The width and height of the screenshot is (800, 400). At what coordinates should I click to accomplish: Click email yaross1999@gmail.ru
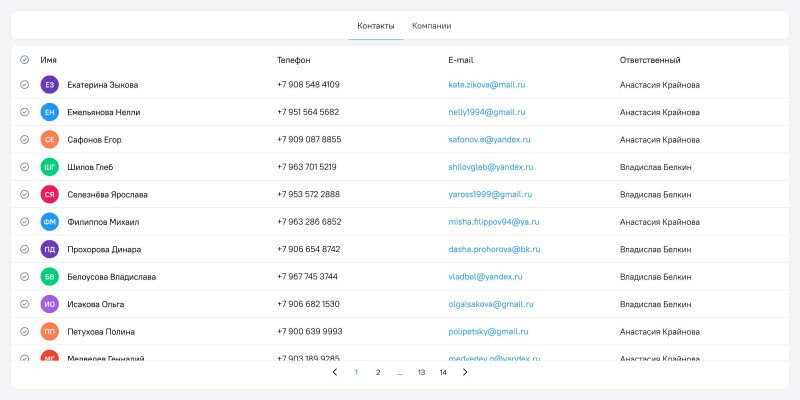[490, 194]
